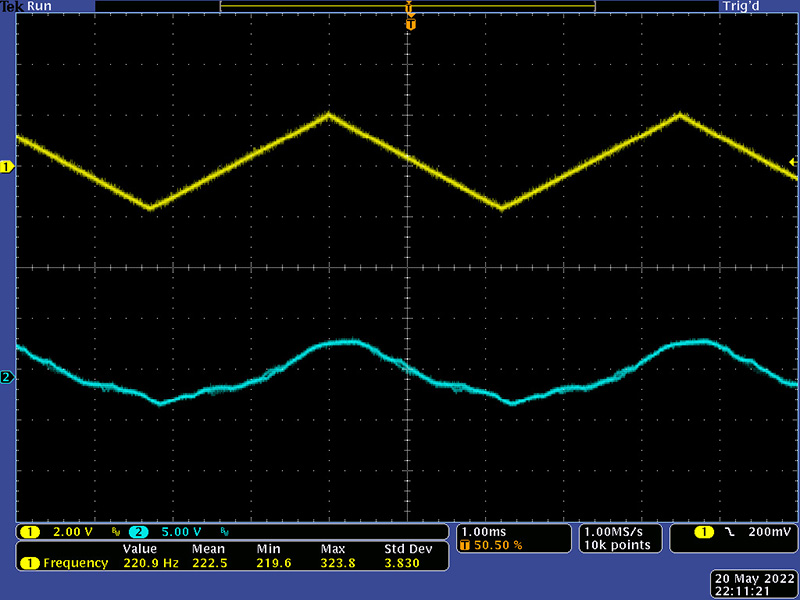Click the 1.00ms timebase readout

pyautogui.click(x=485, y=531)
